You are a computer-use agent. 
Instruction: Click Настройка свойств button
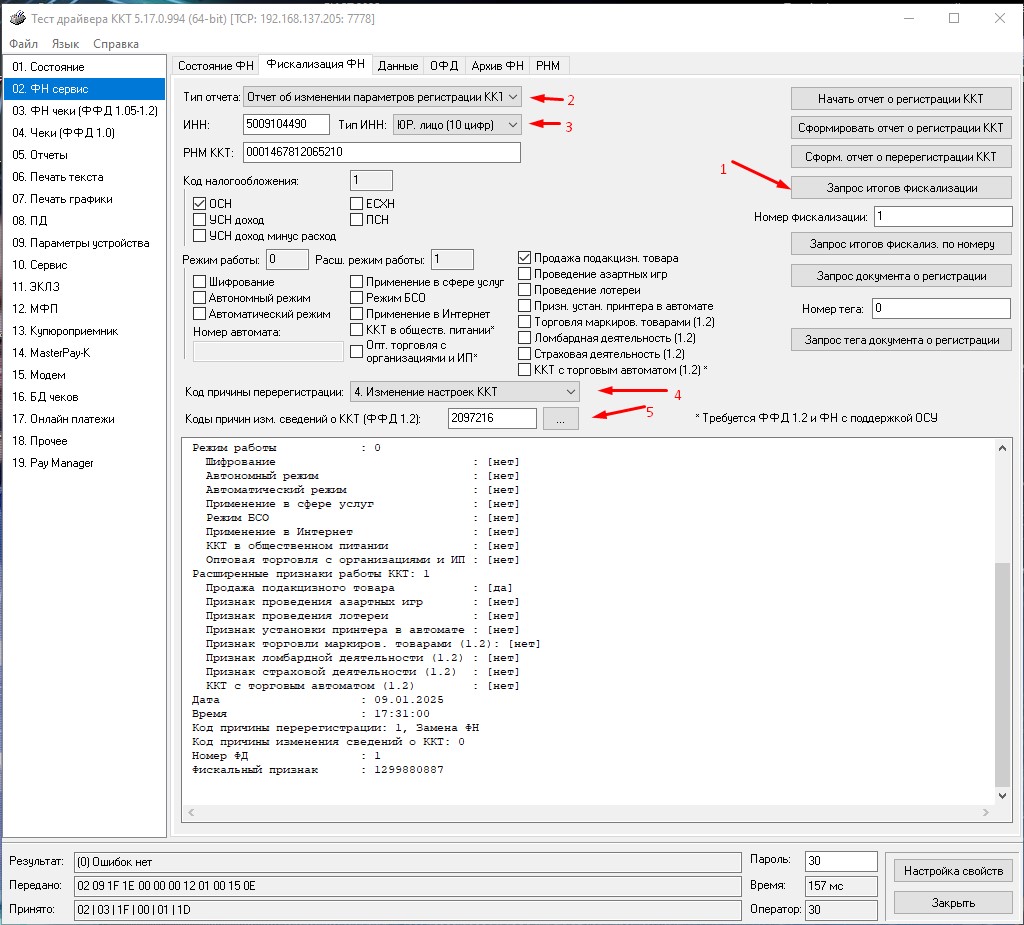tap(953, 871)
